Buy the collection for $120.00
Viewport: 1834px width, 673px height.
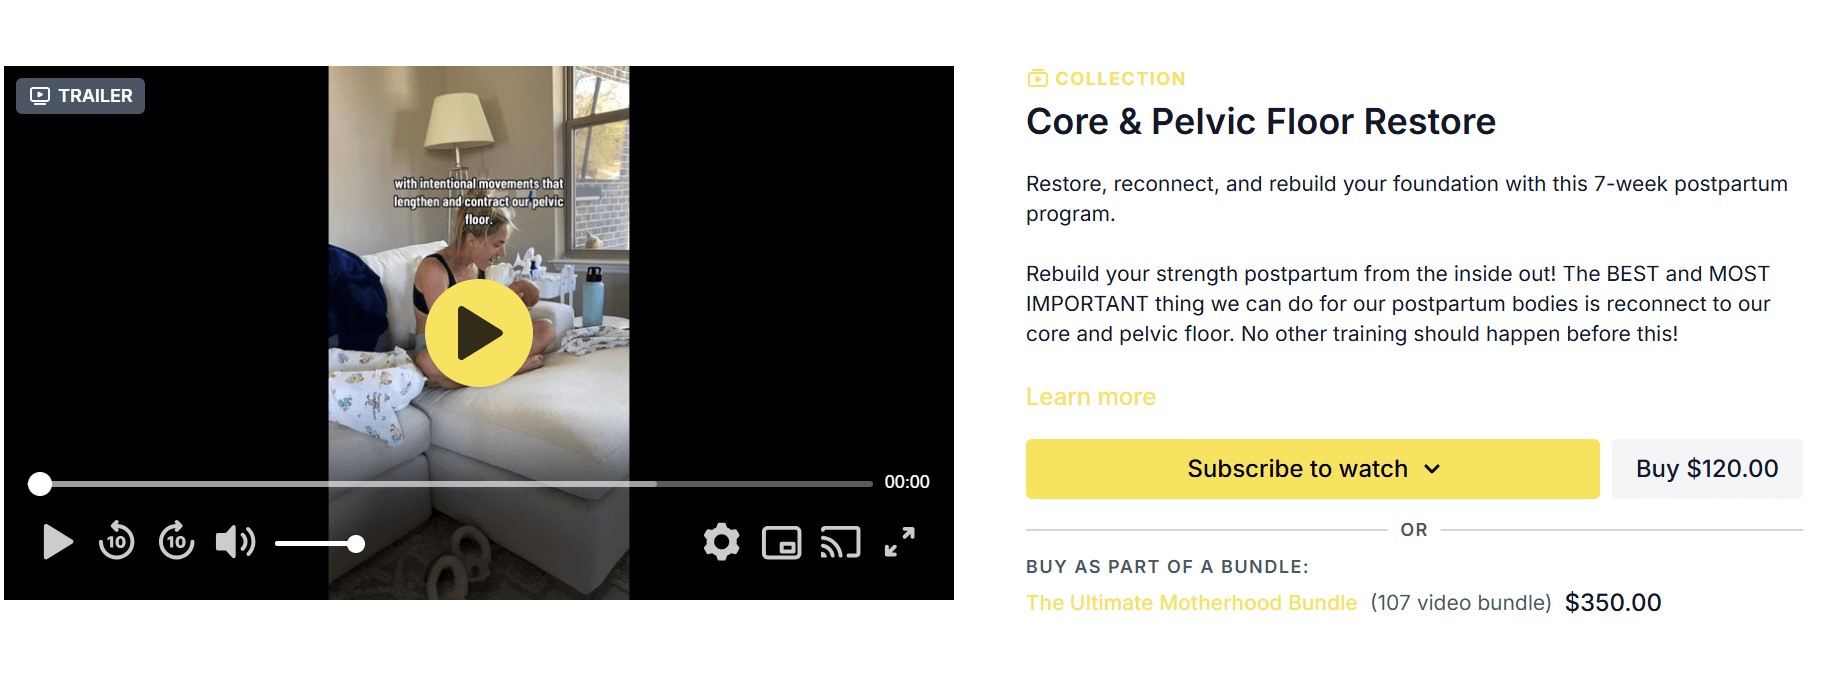1706,469
